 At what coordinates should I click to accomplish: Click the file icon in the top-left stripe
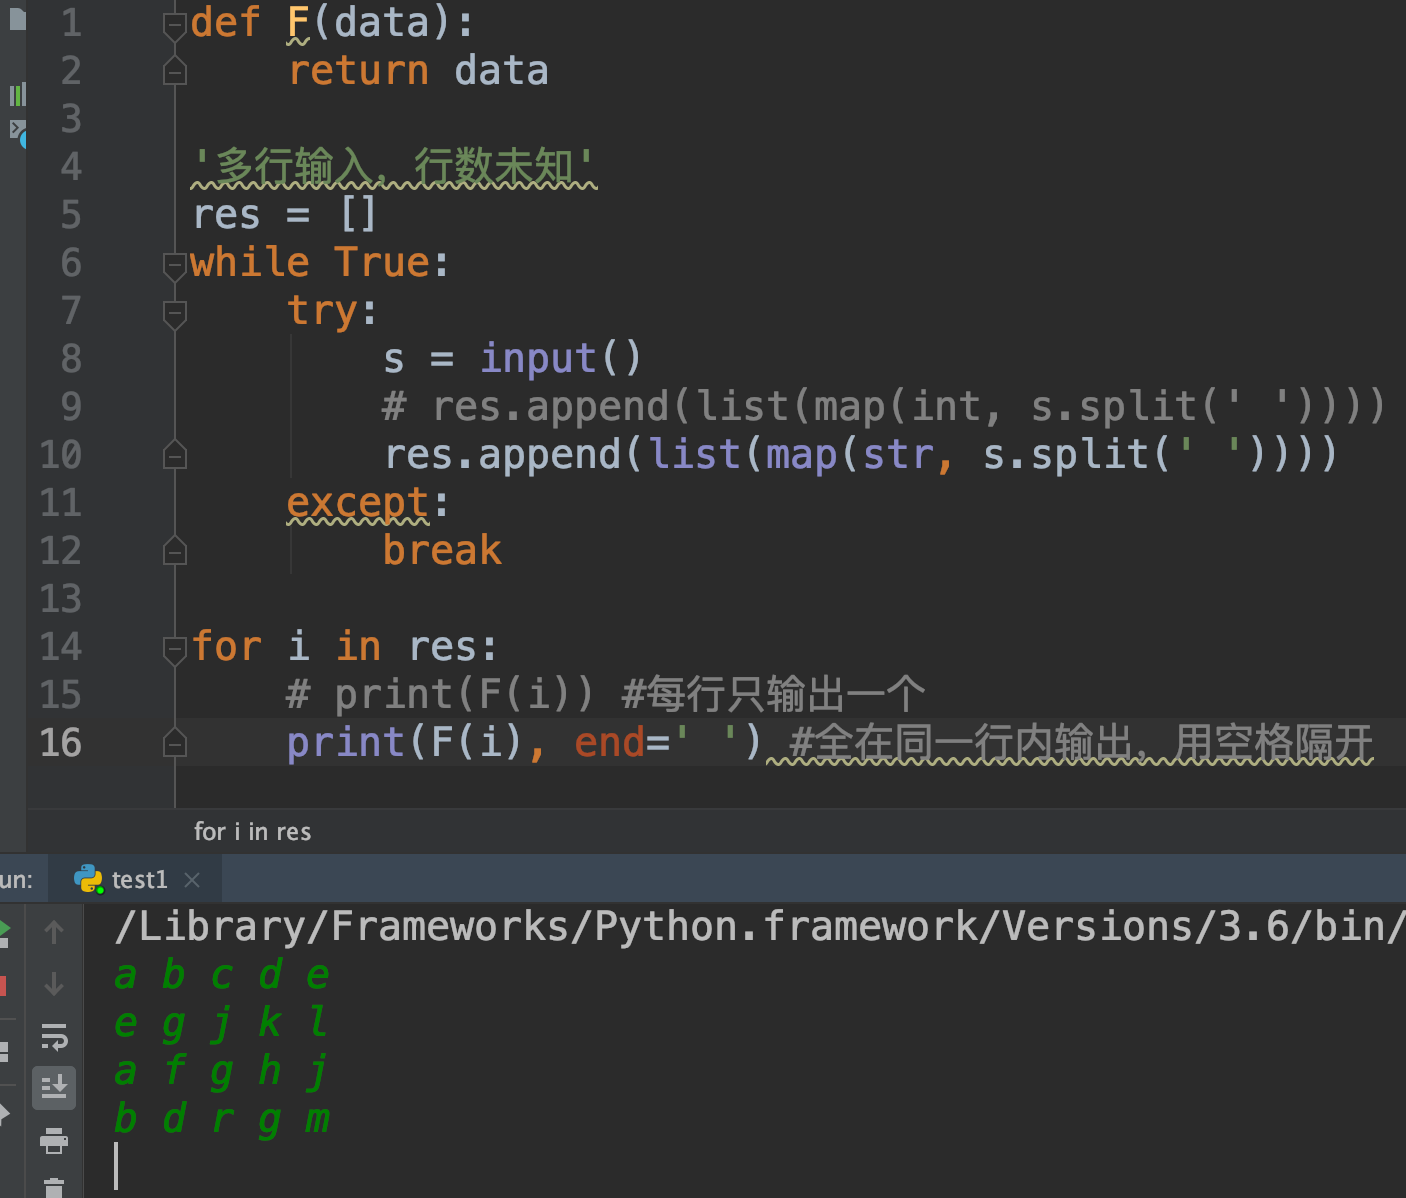point(16,20)
